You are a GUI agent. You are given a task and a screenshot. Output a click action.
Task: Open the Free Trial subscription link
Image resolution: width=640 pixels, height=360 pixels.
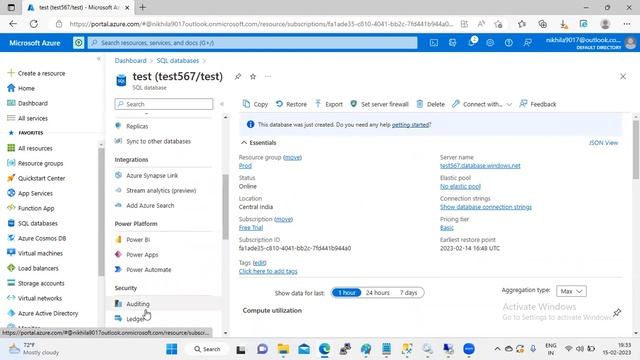251,228
